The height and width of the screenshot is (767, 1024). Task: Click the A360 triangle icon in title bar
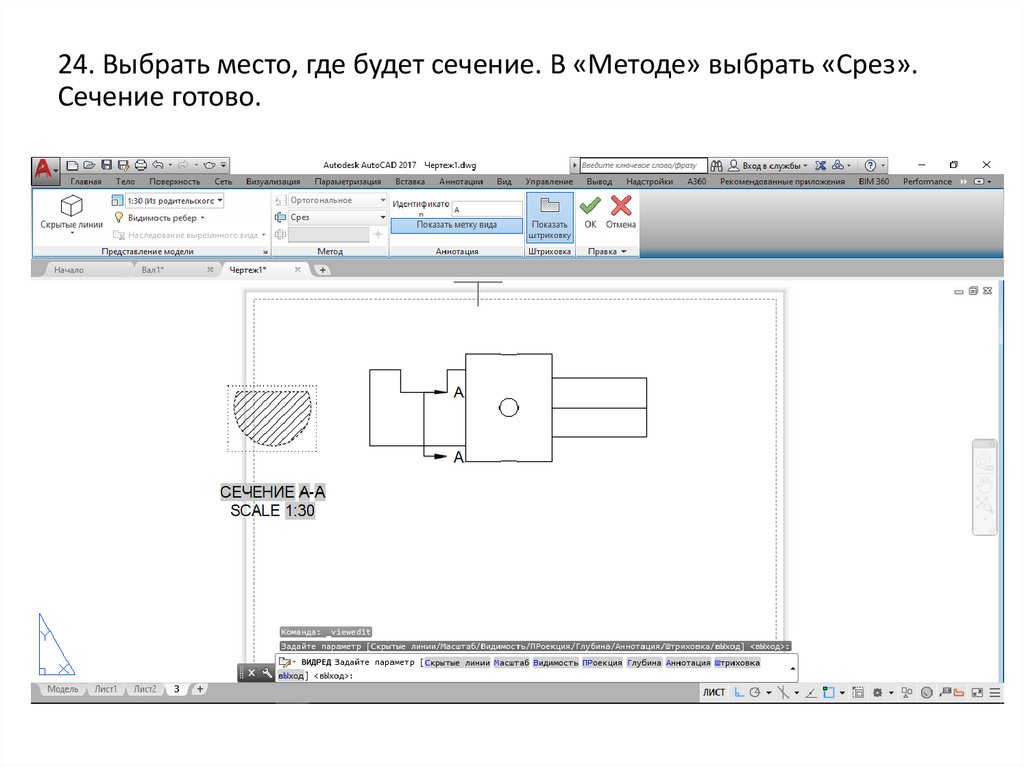(837, 165)
